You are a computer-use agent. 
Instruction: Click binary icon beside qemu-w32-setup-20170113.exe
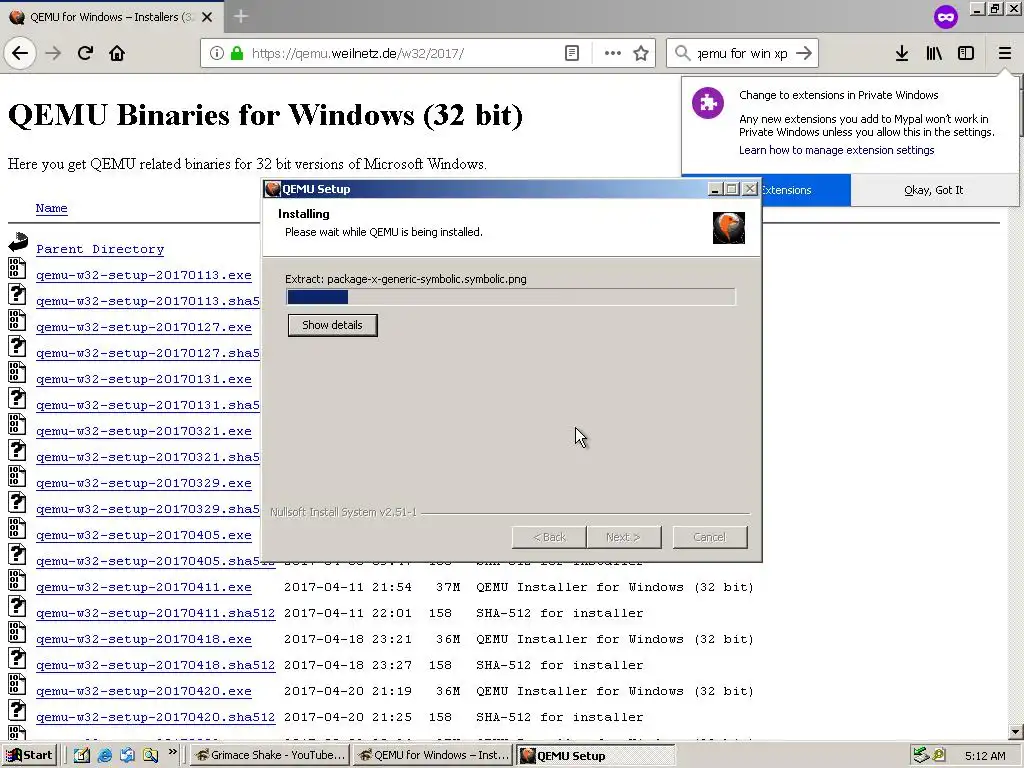(x=18, y=268)
